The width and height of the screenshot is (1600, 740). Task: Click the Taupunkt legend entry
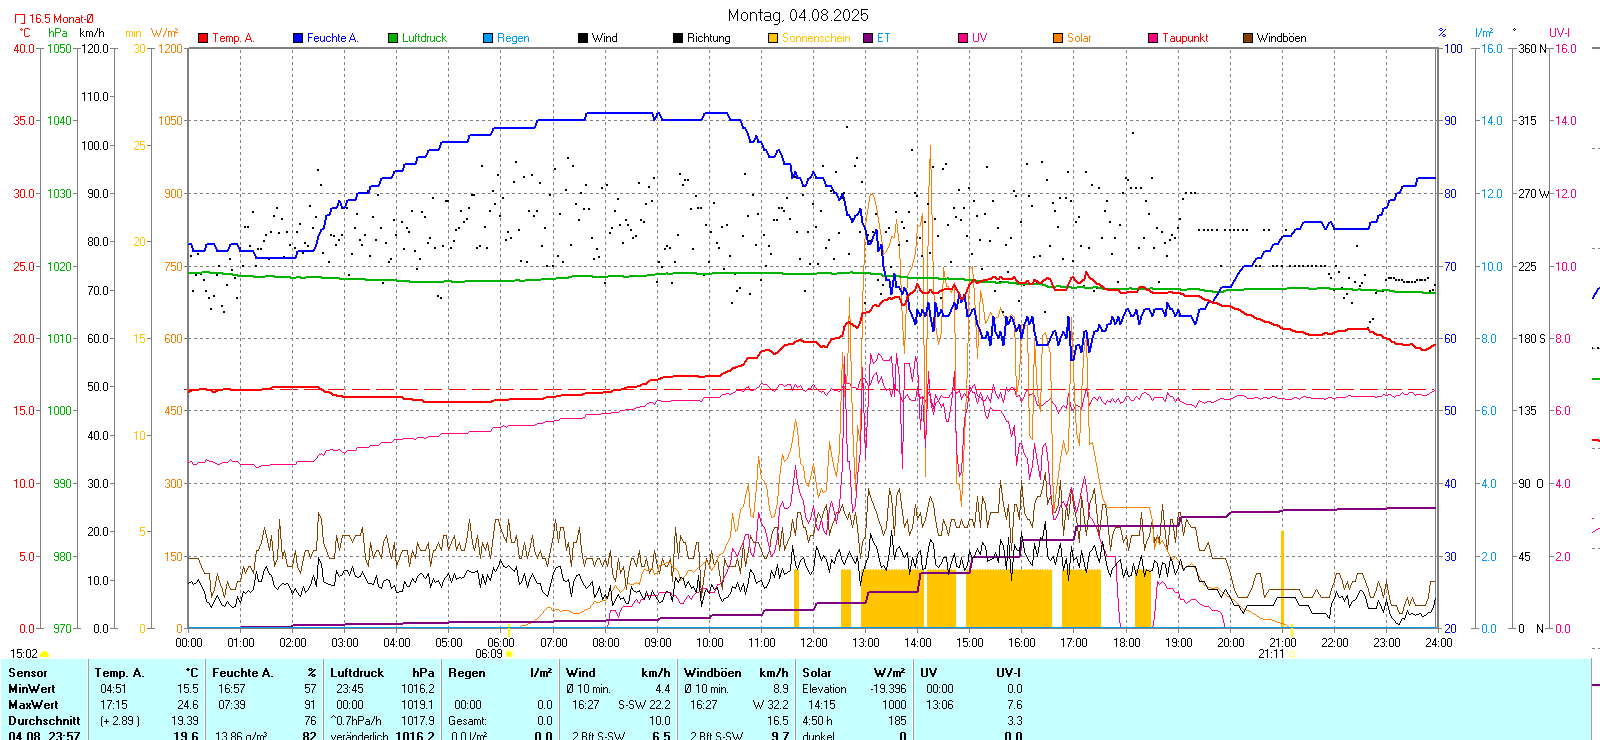click(1185, 38)
